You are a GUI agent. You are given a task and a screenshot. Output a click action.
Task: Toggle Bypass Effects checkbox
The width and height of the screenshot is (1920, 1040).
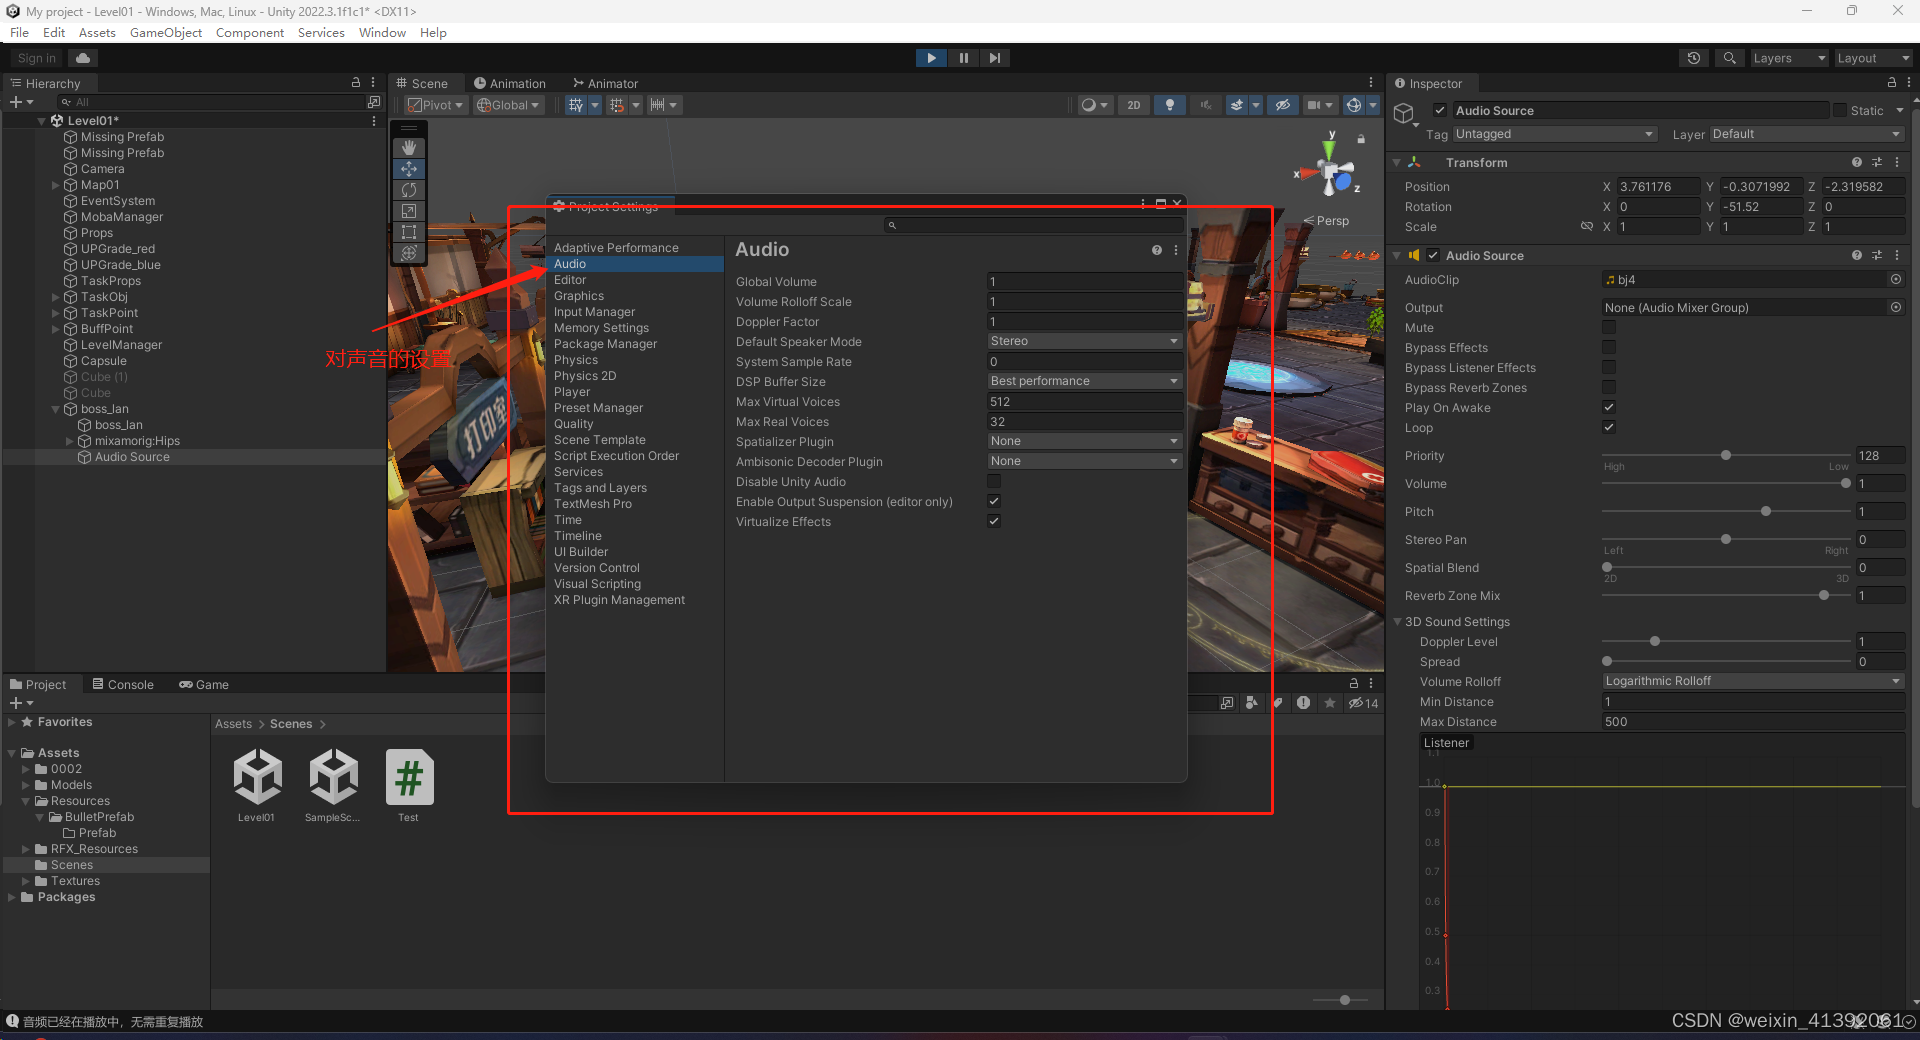click(1609, 347)
